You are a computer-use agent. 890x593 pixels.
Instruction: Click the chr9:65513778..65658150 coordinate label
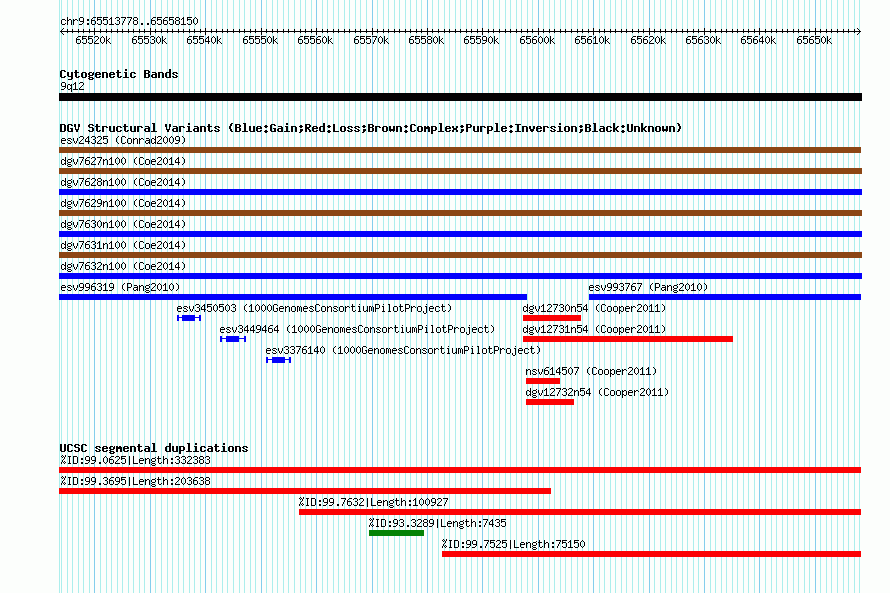click(x=129, y=21)
